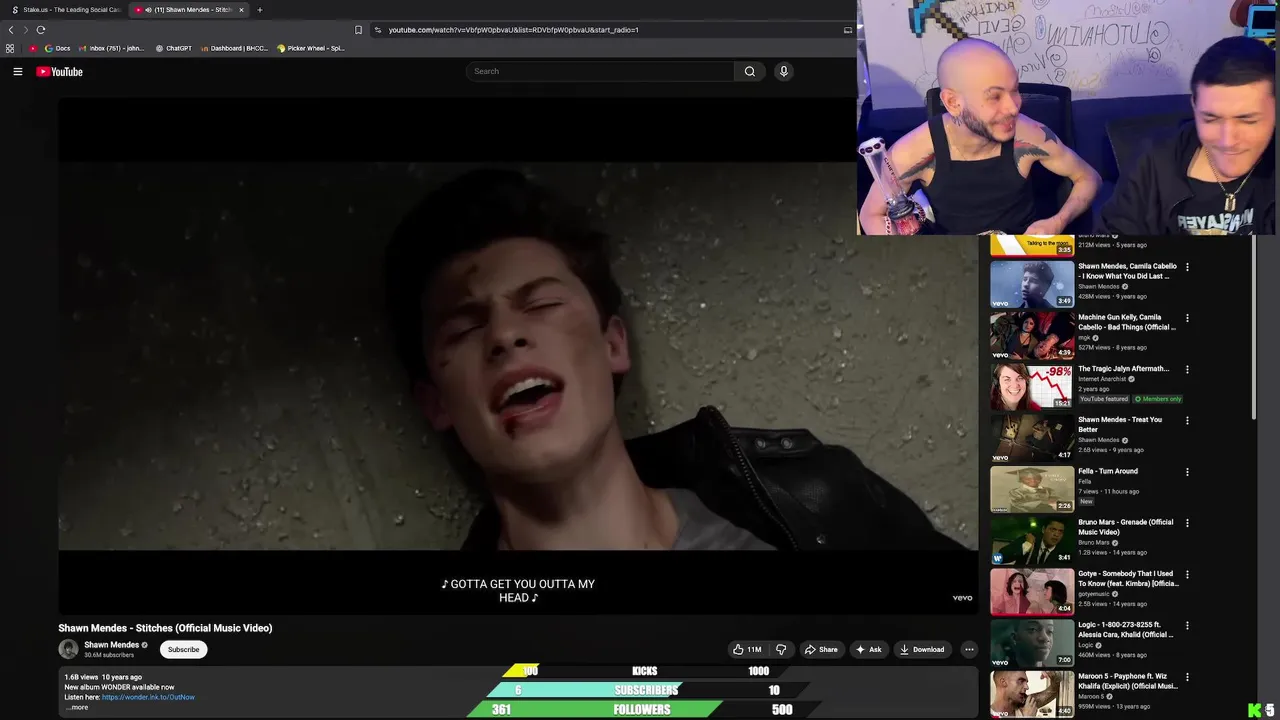The height and width of the screenshot is (720, 1280).
Task: Open the Picker Wheel bookmark
Action: coord(310,48)
